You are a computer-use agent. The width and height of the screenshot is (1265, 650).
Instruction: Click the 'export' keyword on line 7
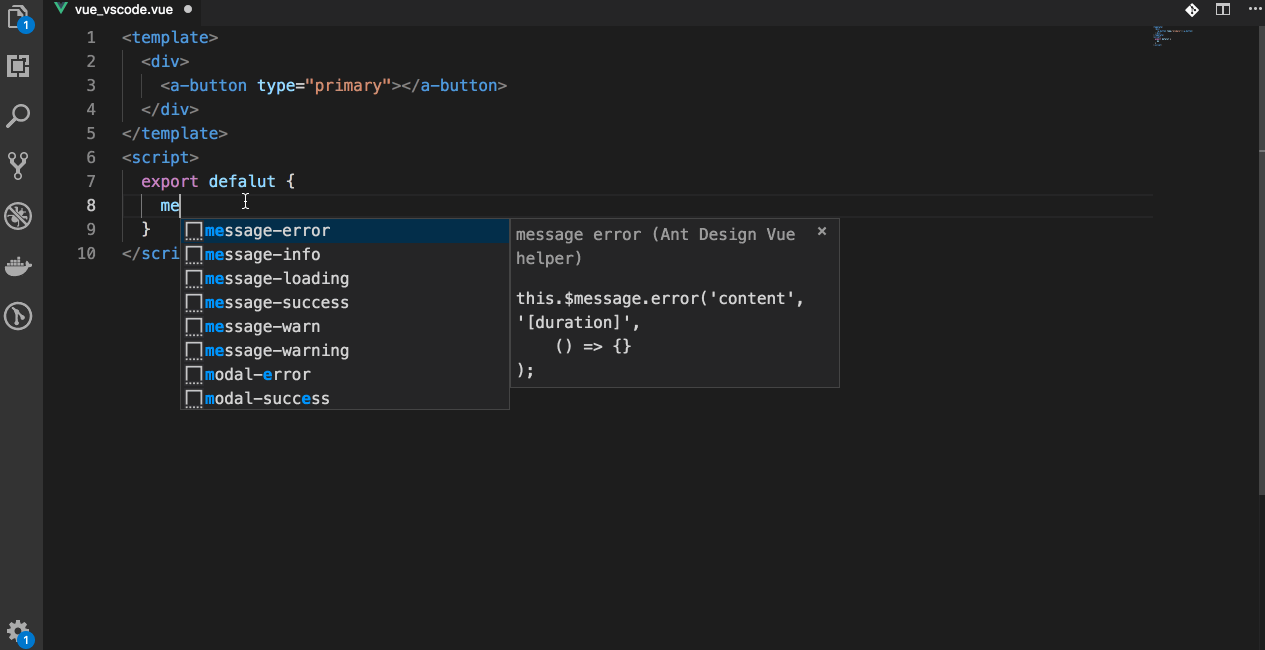tap(170, 182)
